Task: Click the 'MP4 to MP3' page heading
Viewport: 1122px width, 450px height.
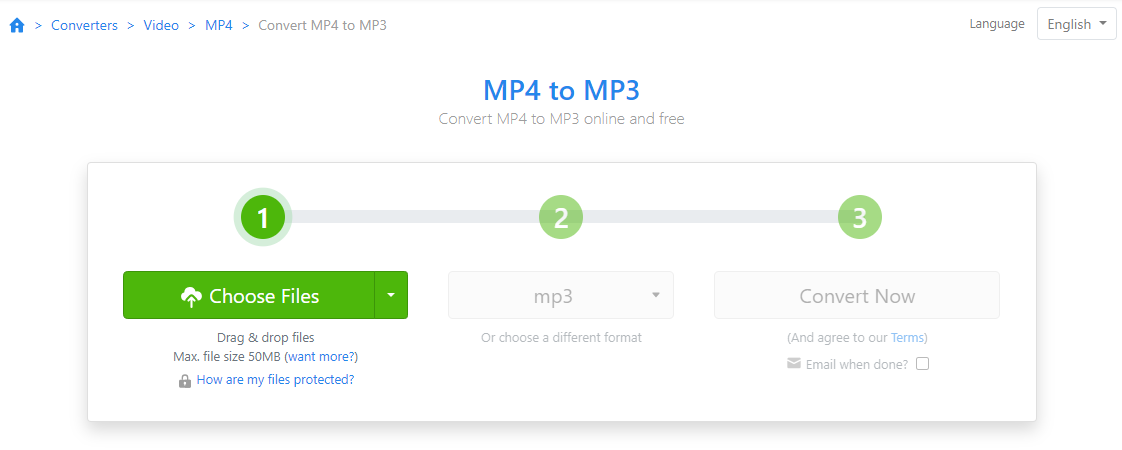Action: coord(561,91)
